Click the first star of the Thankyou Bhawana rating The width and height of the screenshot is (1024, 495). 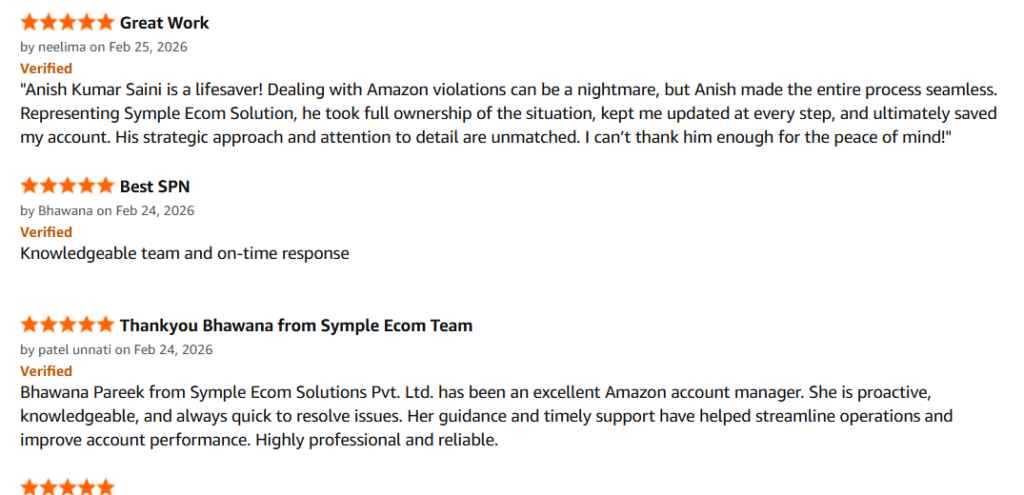29,325
